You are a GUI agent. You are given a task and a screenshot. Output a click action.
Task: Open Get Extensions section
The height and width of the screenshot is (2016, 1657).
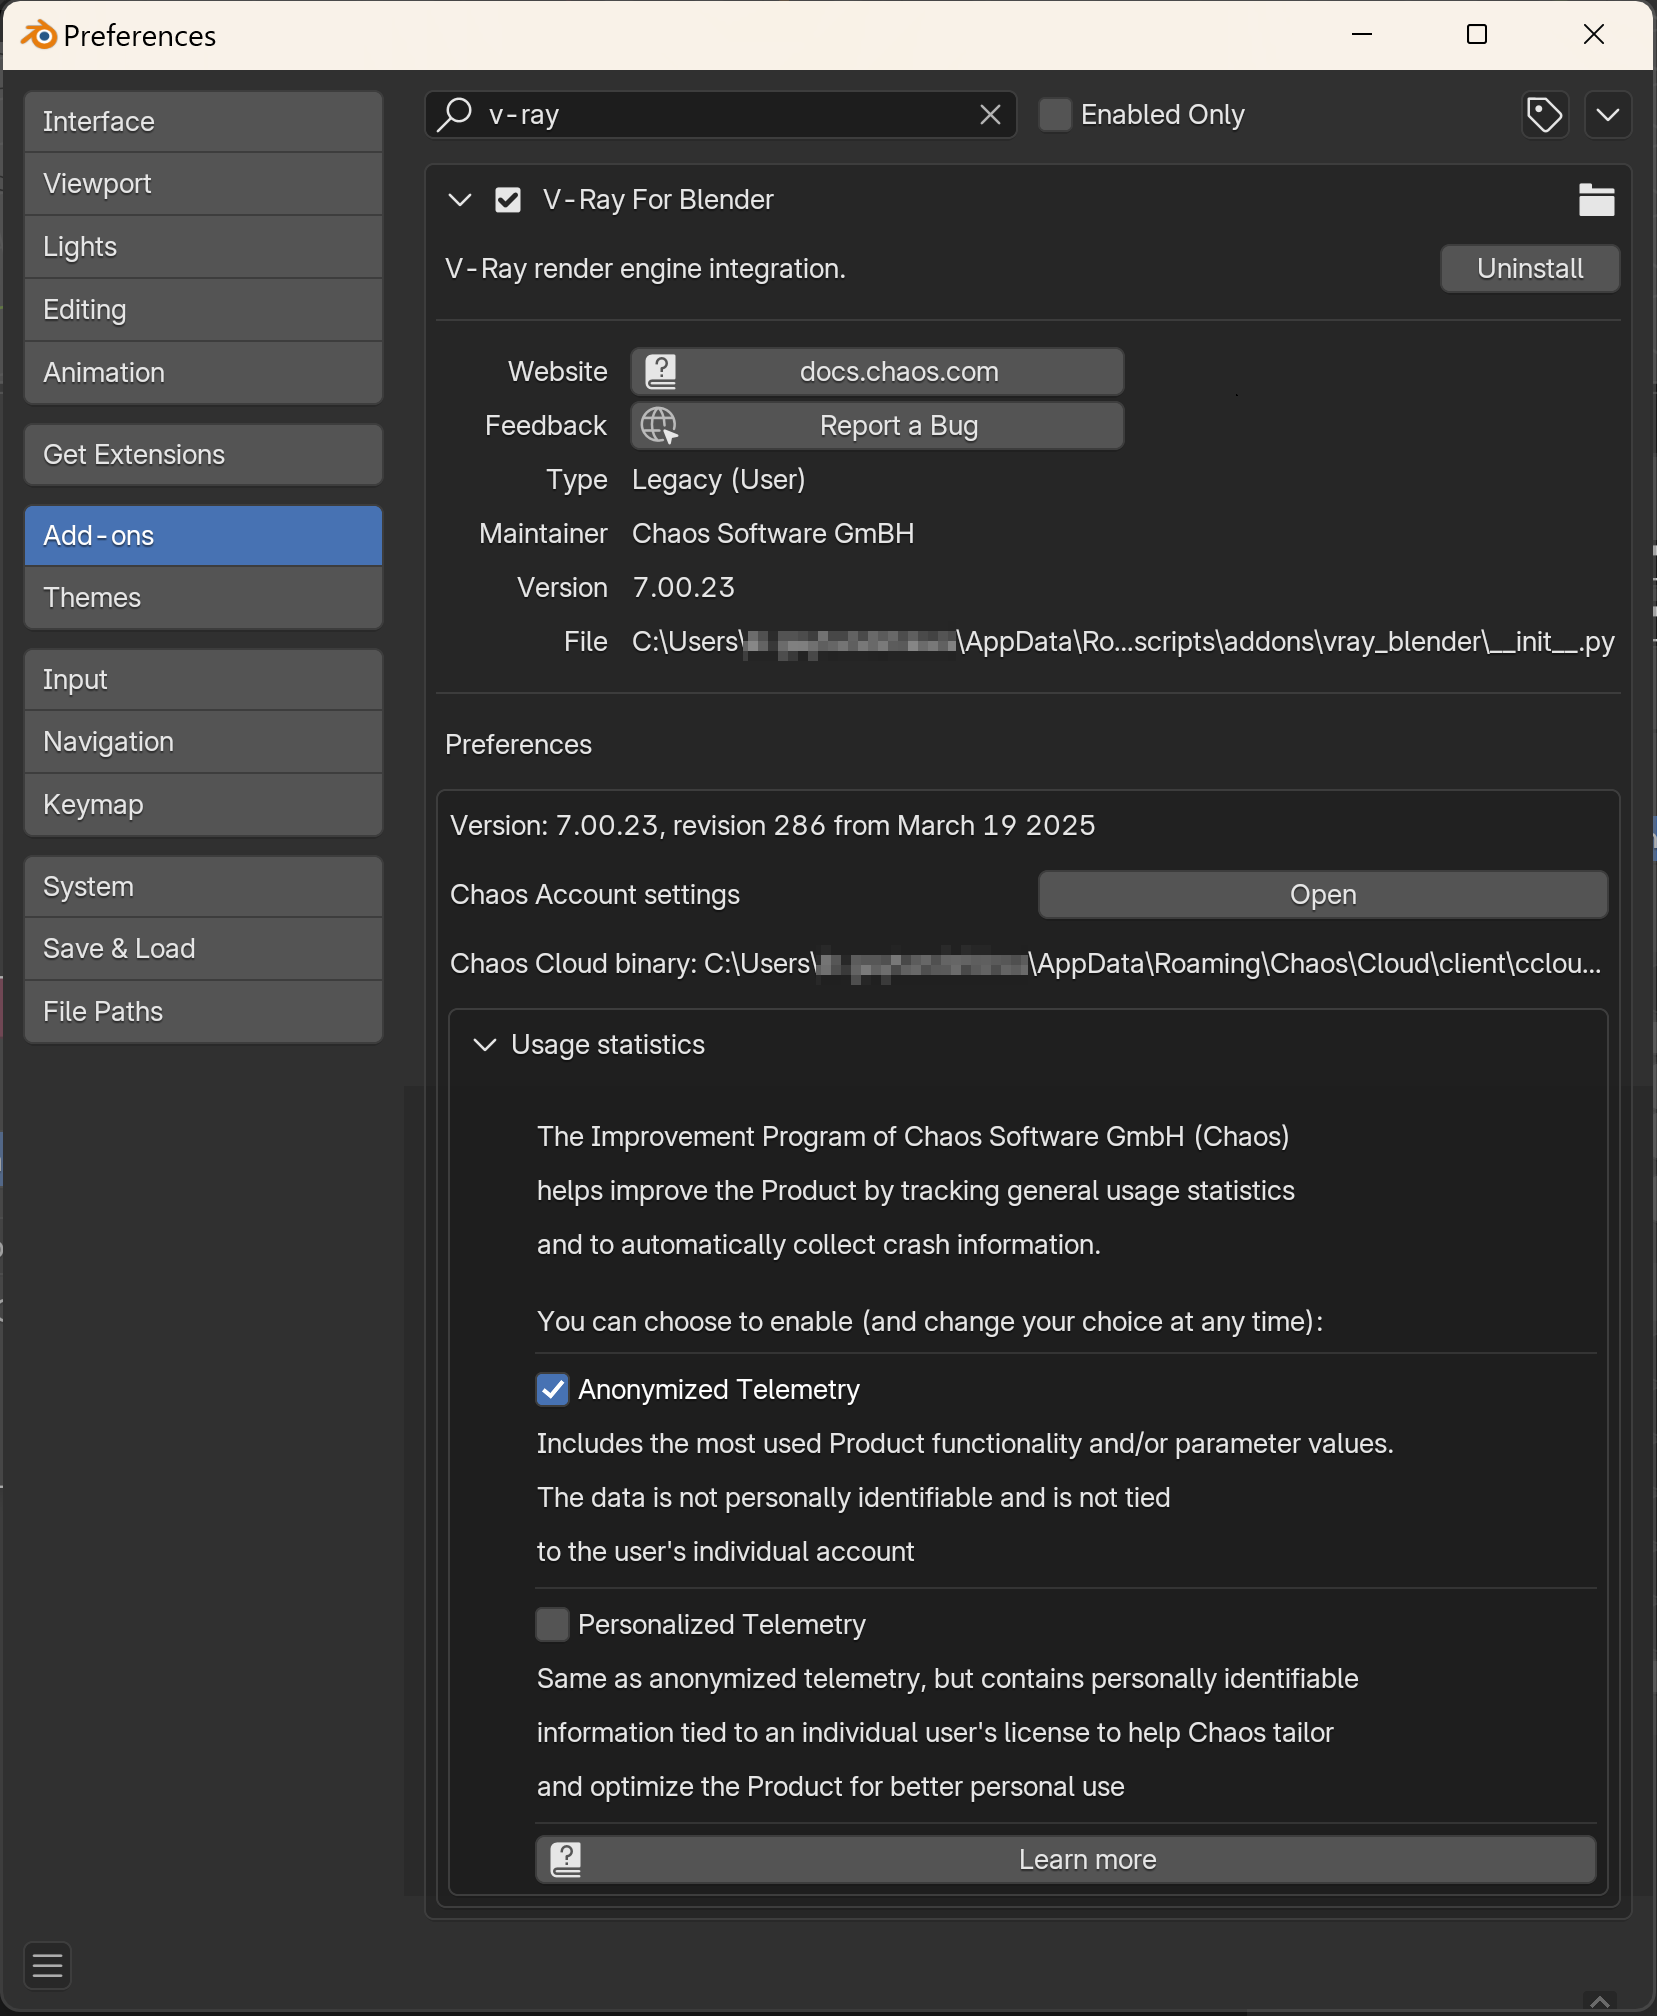tap(203, 455)
